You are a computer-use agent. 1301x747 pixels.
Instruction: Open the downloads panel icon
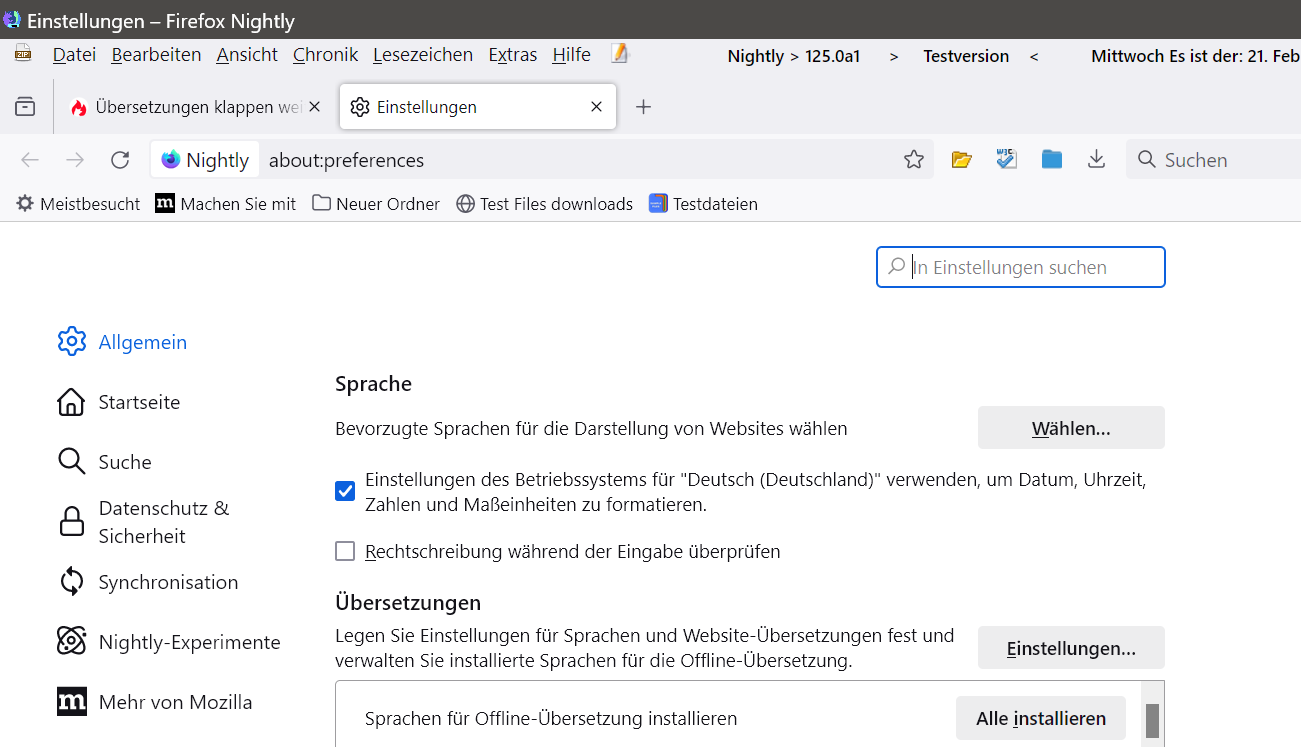pyautogui.click(x=1096, y=160)
